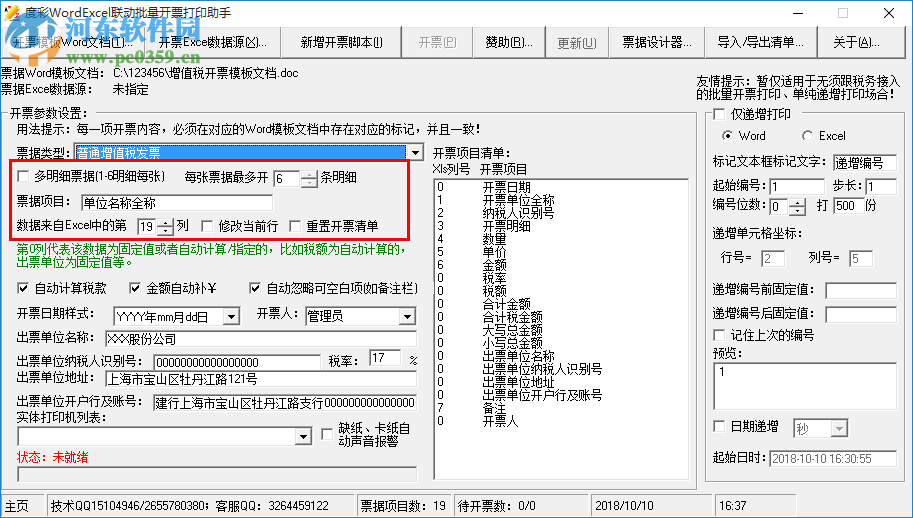Viewport: 913px width, 518px height.
Task: Click 编号位数 spinner arrows
Action: 798,206
